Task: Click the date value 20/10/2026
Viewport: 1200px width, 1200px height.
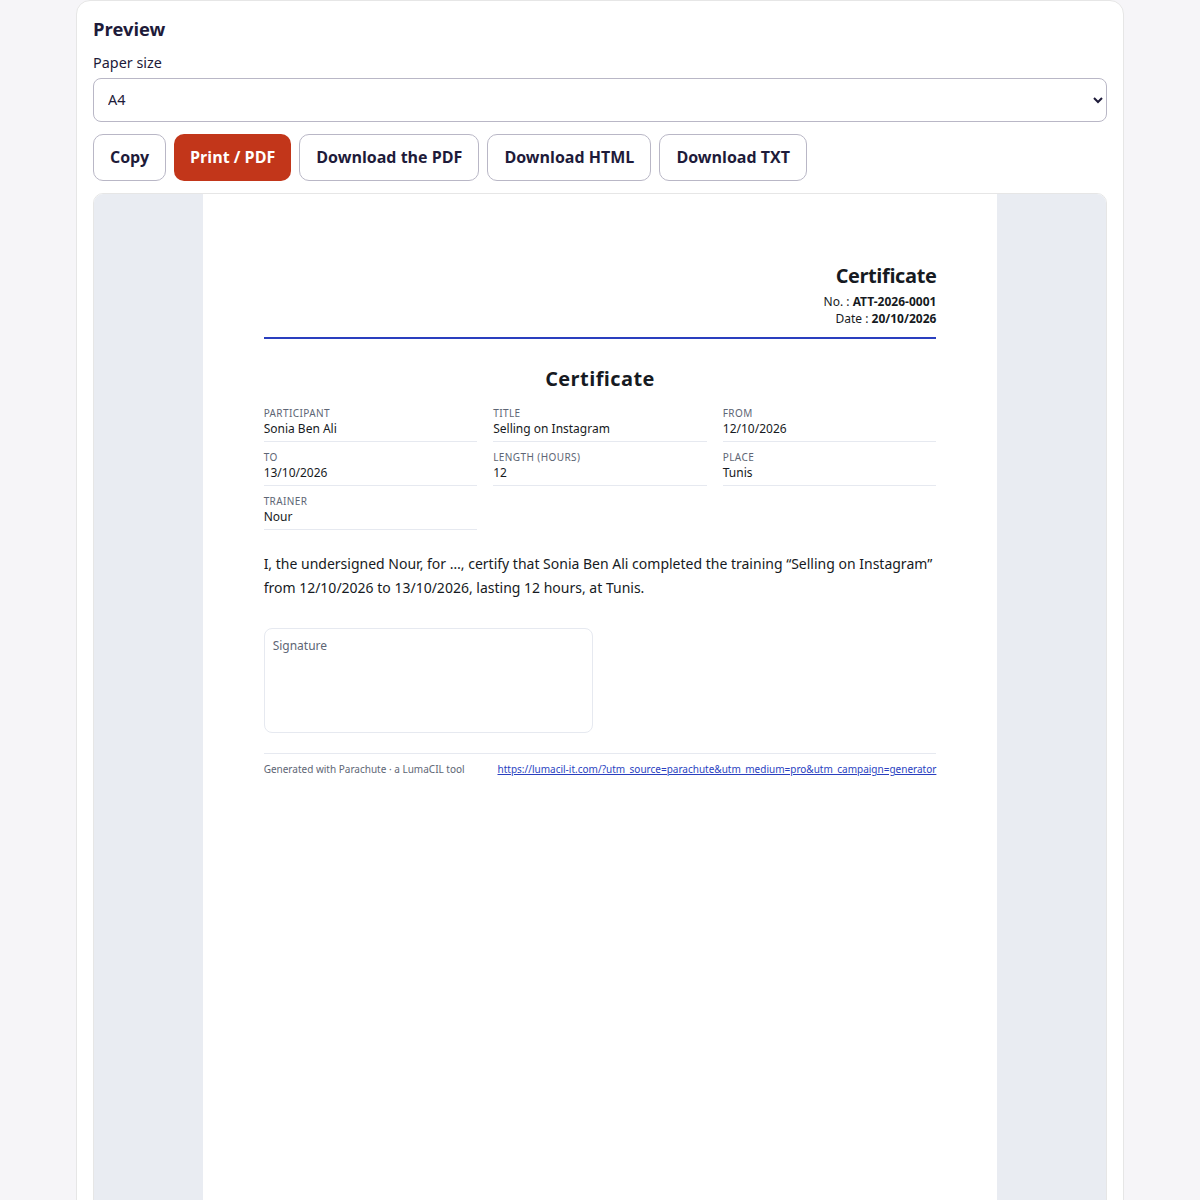Action: [904, 318]
